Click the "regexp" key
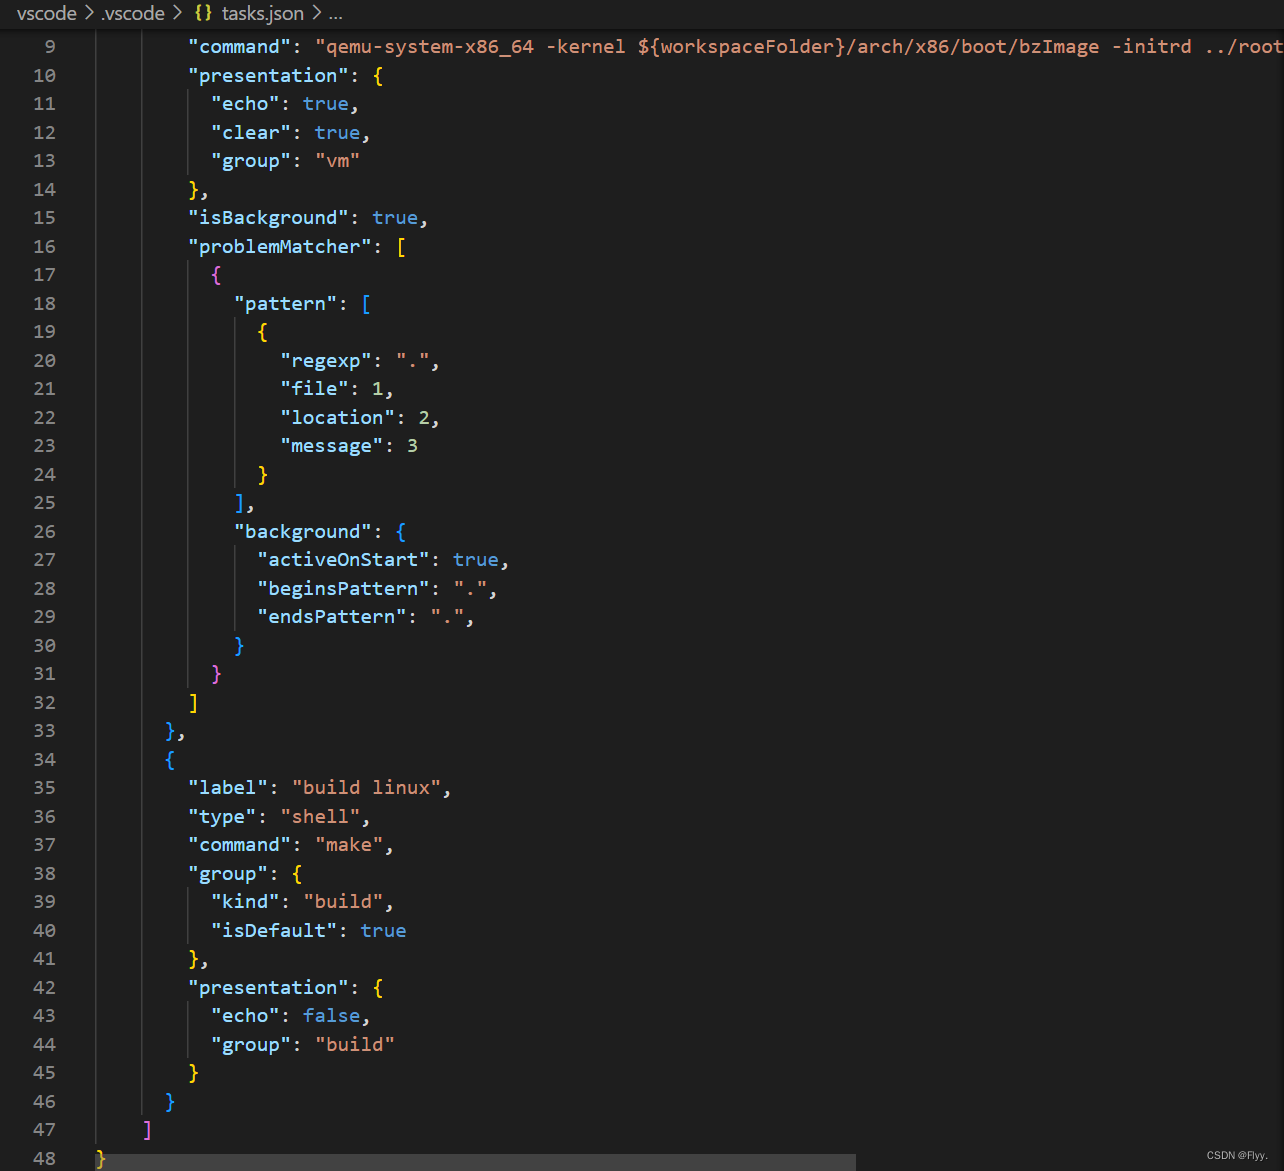 pyautogui.click(x=326, y=361)
